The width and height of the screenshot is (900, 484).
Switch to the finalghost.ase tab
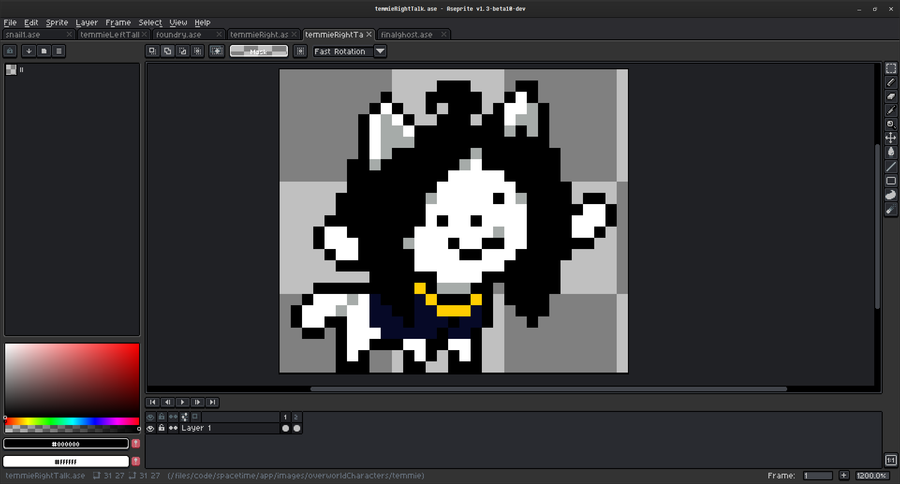[x=414, y=34]
